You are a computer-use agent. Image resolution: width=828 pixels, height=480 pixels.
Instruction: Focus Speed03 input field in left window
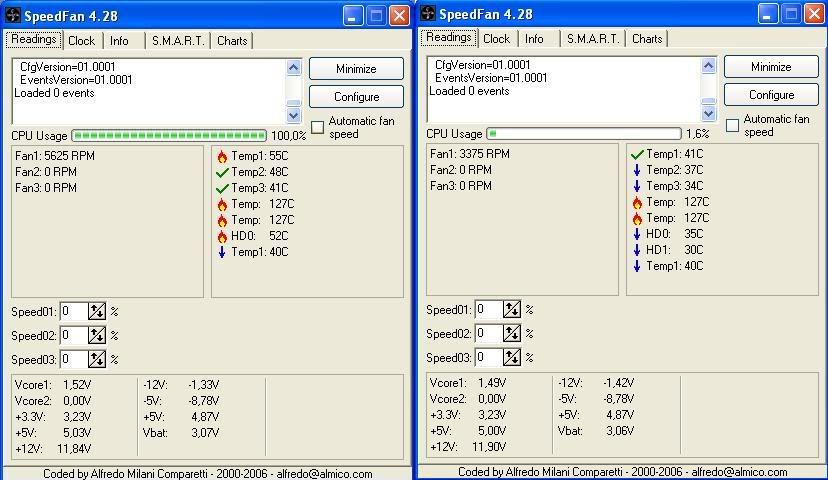(73, 360)
